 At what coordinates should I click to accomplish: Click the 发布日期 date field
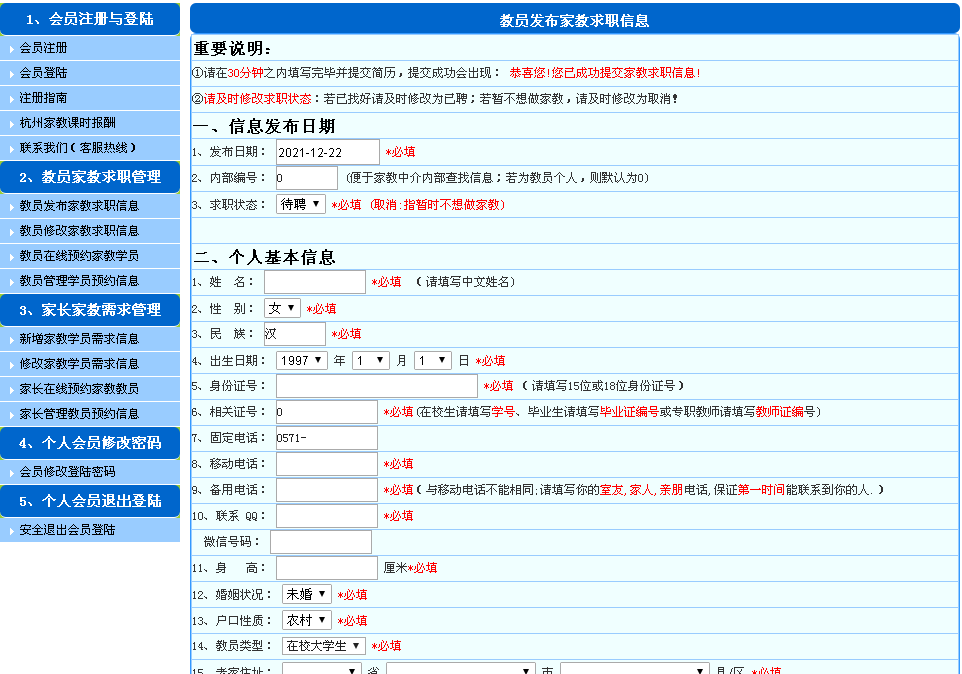(328, 152)
